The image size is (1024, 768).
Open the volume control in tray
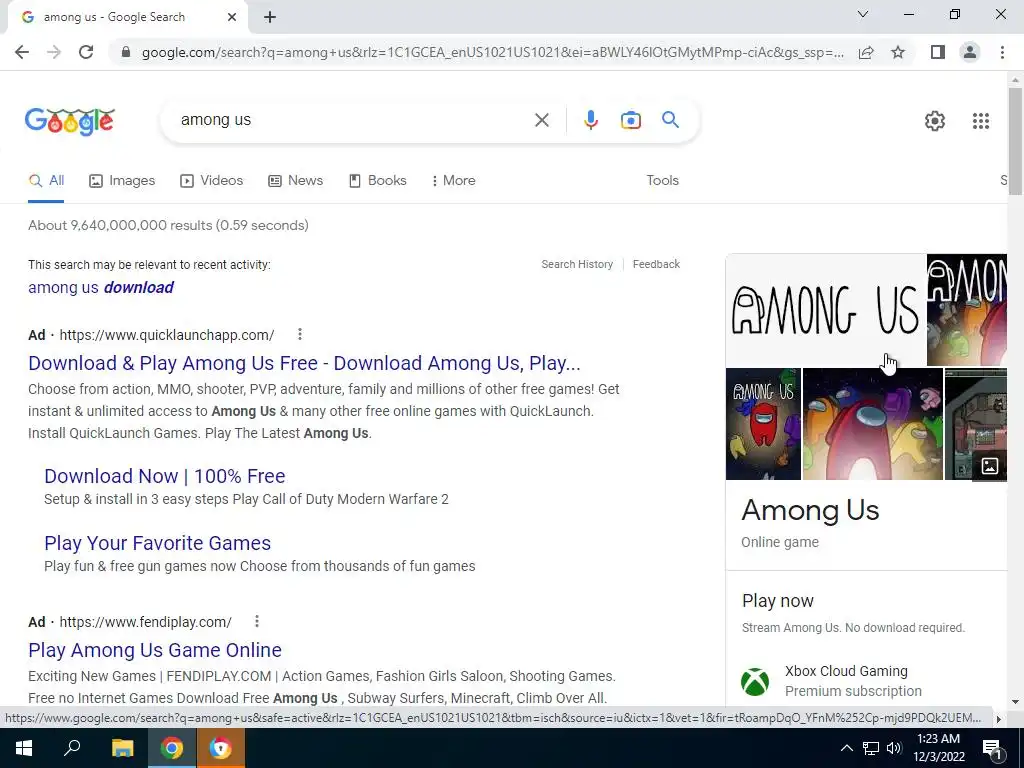894,748
